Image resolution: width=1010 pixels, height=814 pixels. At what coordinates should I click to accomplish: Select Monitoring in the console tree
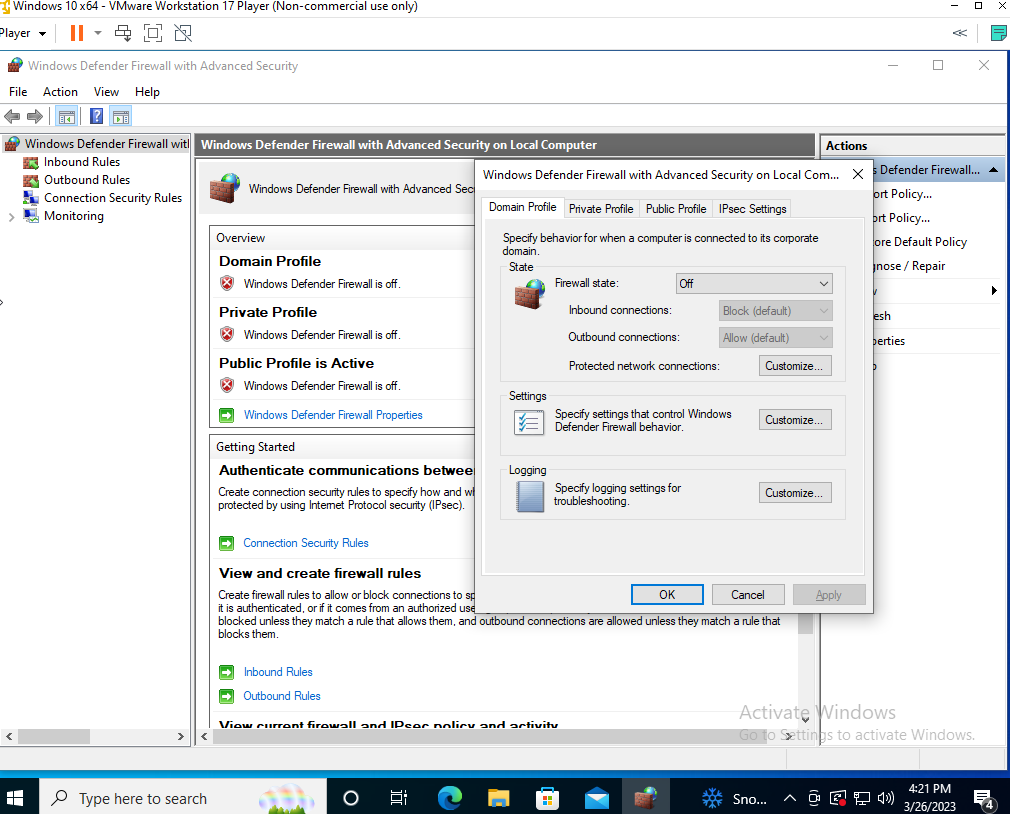[73, 216]
